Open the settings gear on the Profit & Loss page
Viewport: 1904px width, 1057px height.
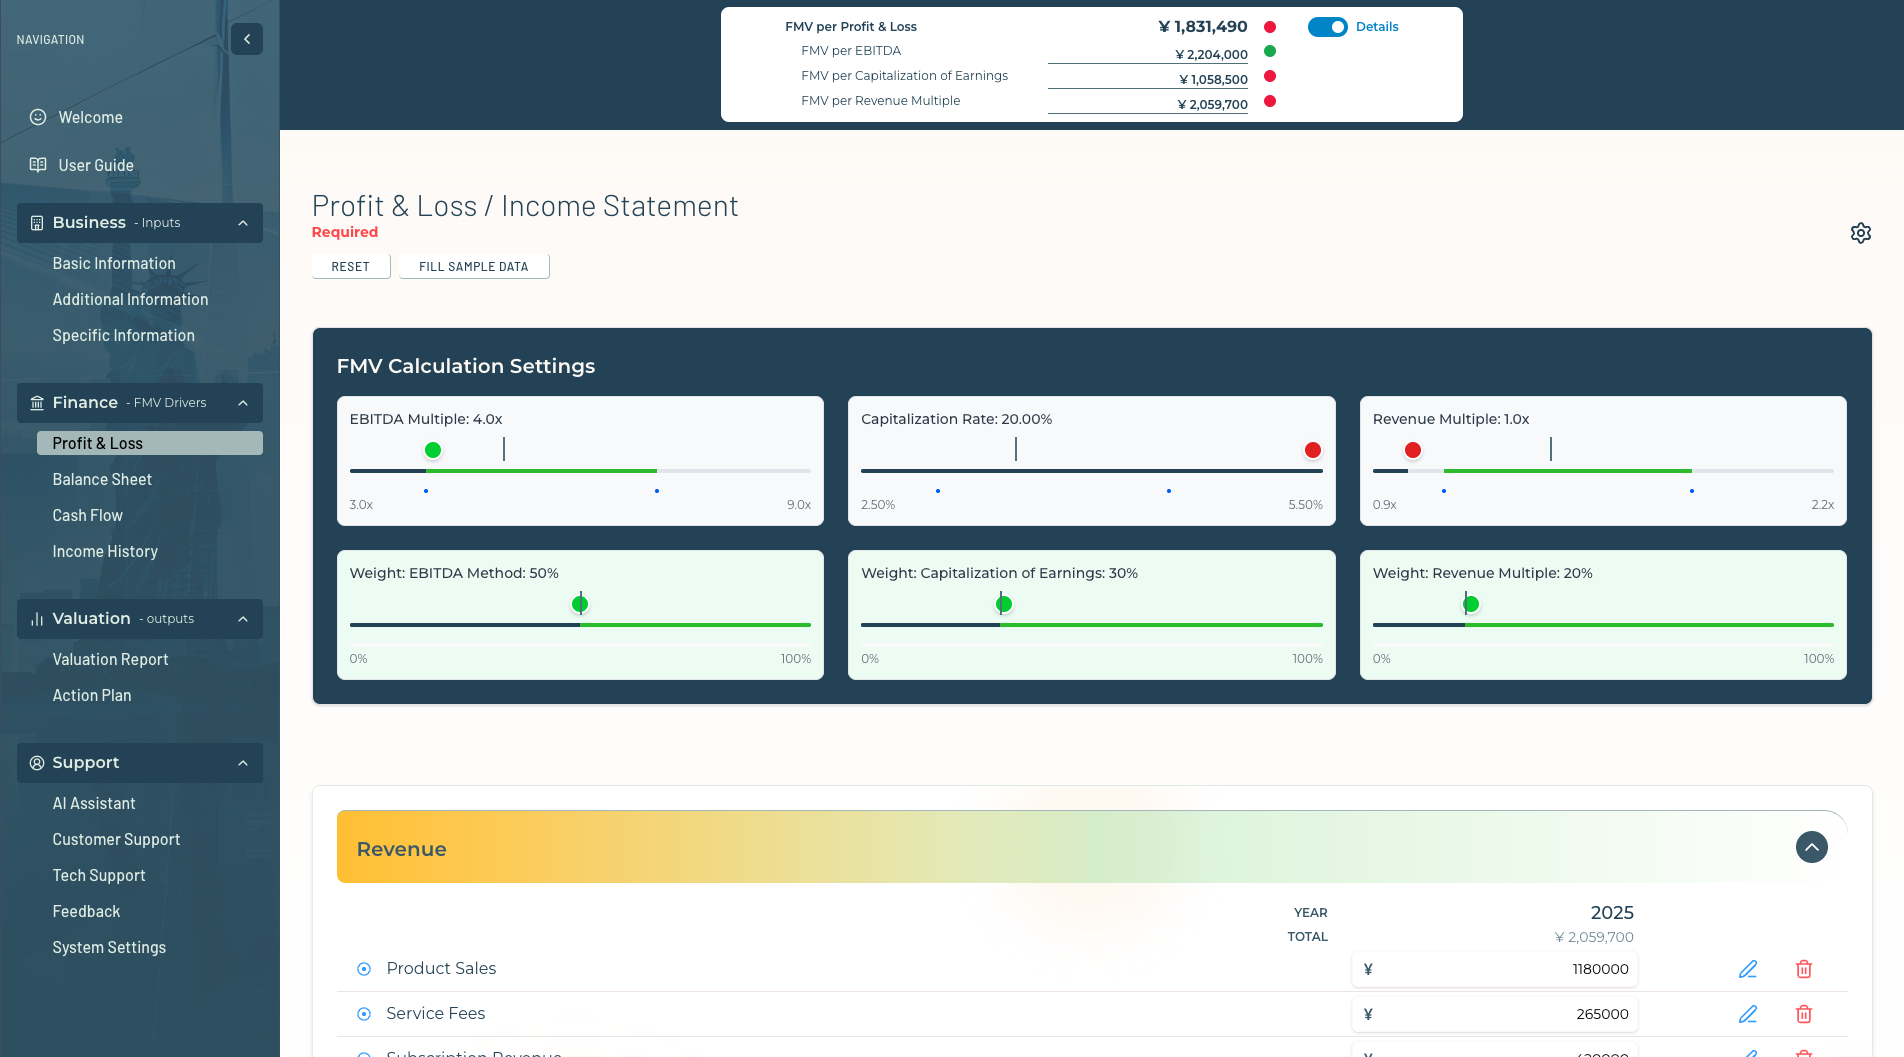pos(1861,232)
